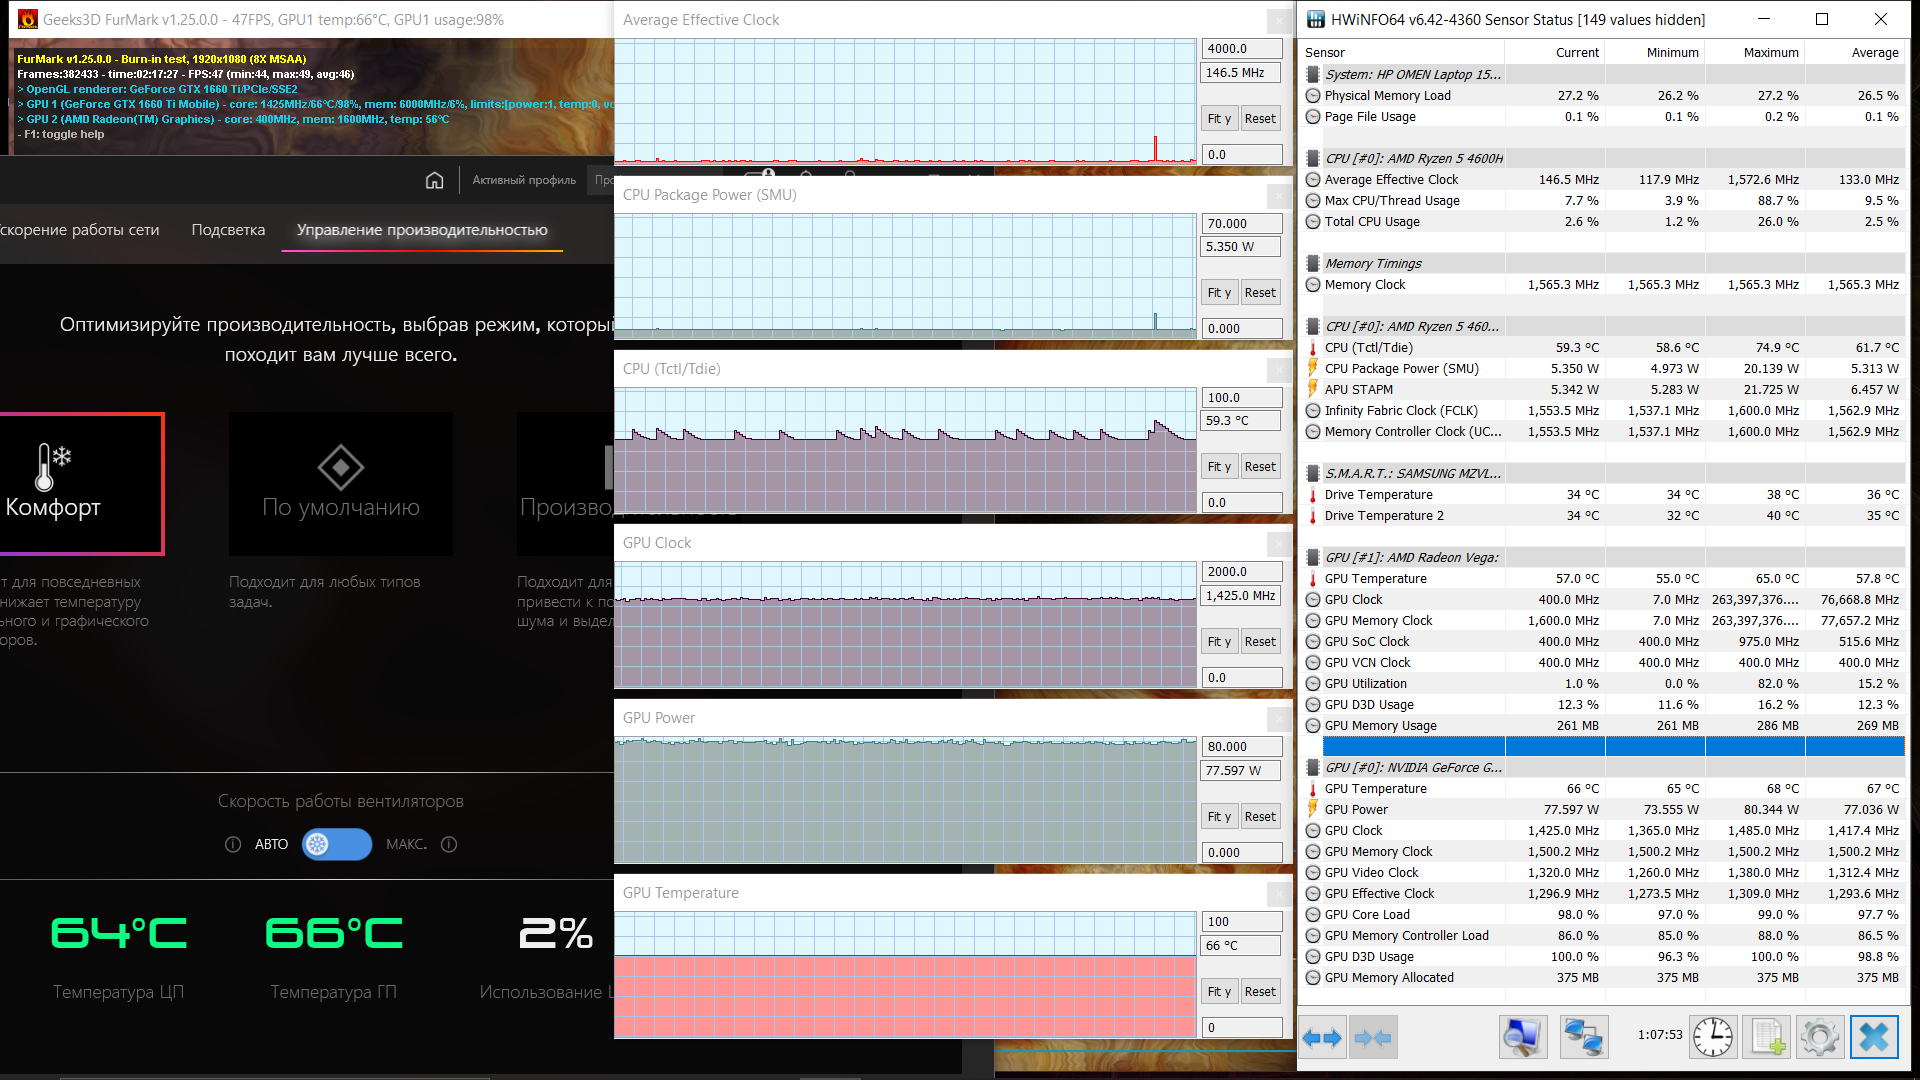Click HWiNFO64 window title icon

point(1315,19)
